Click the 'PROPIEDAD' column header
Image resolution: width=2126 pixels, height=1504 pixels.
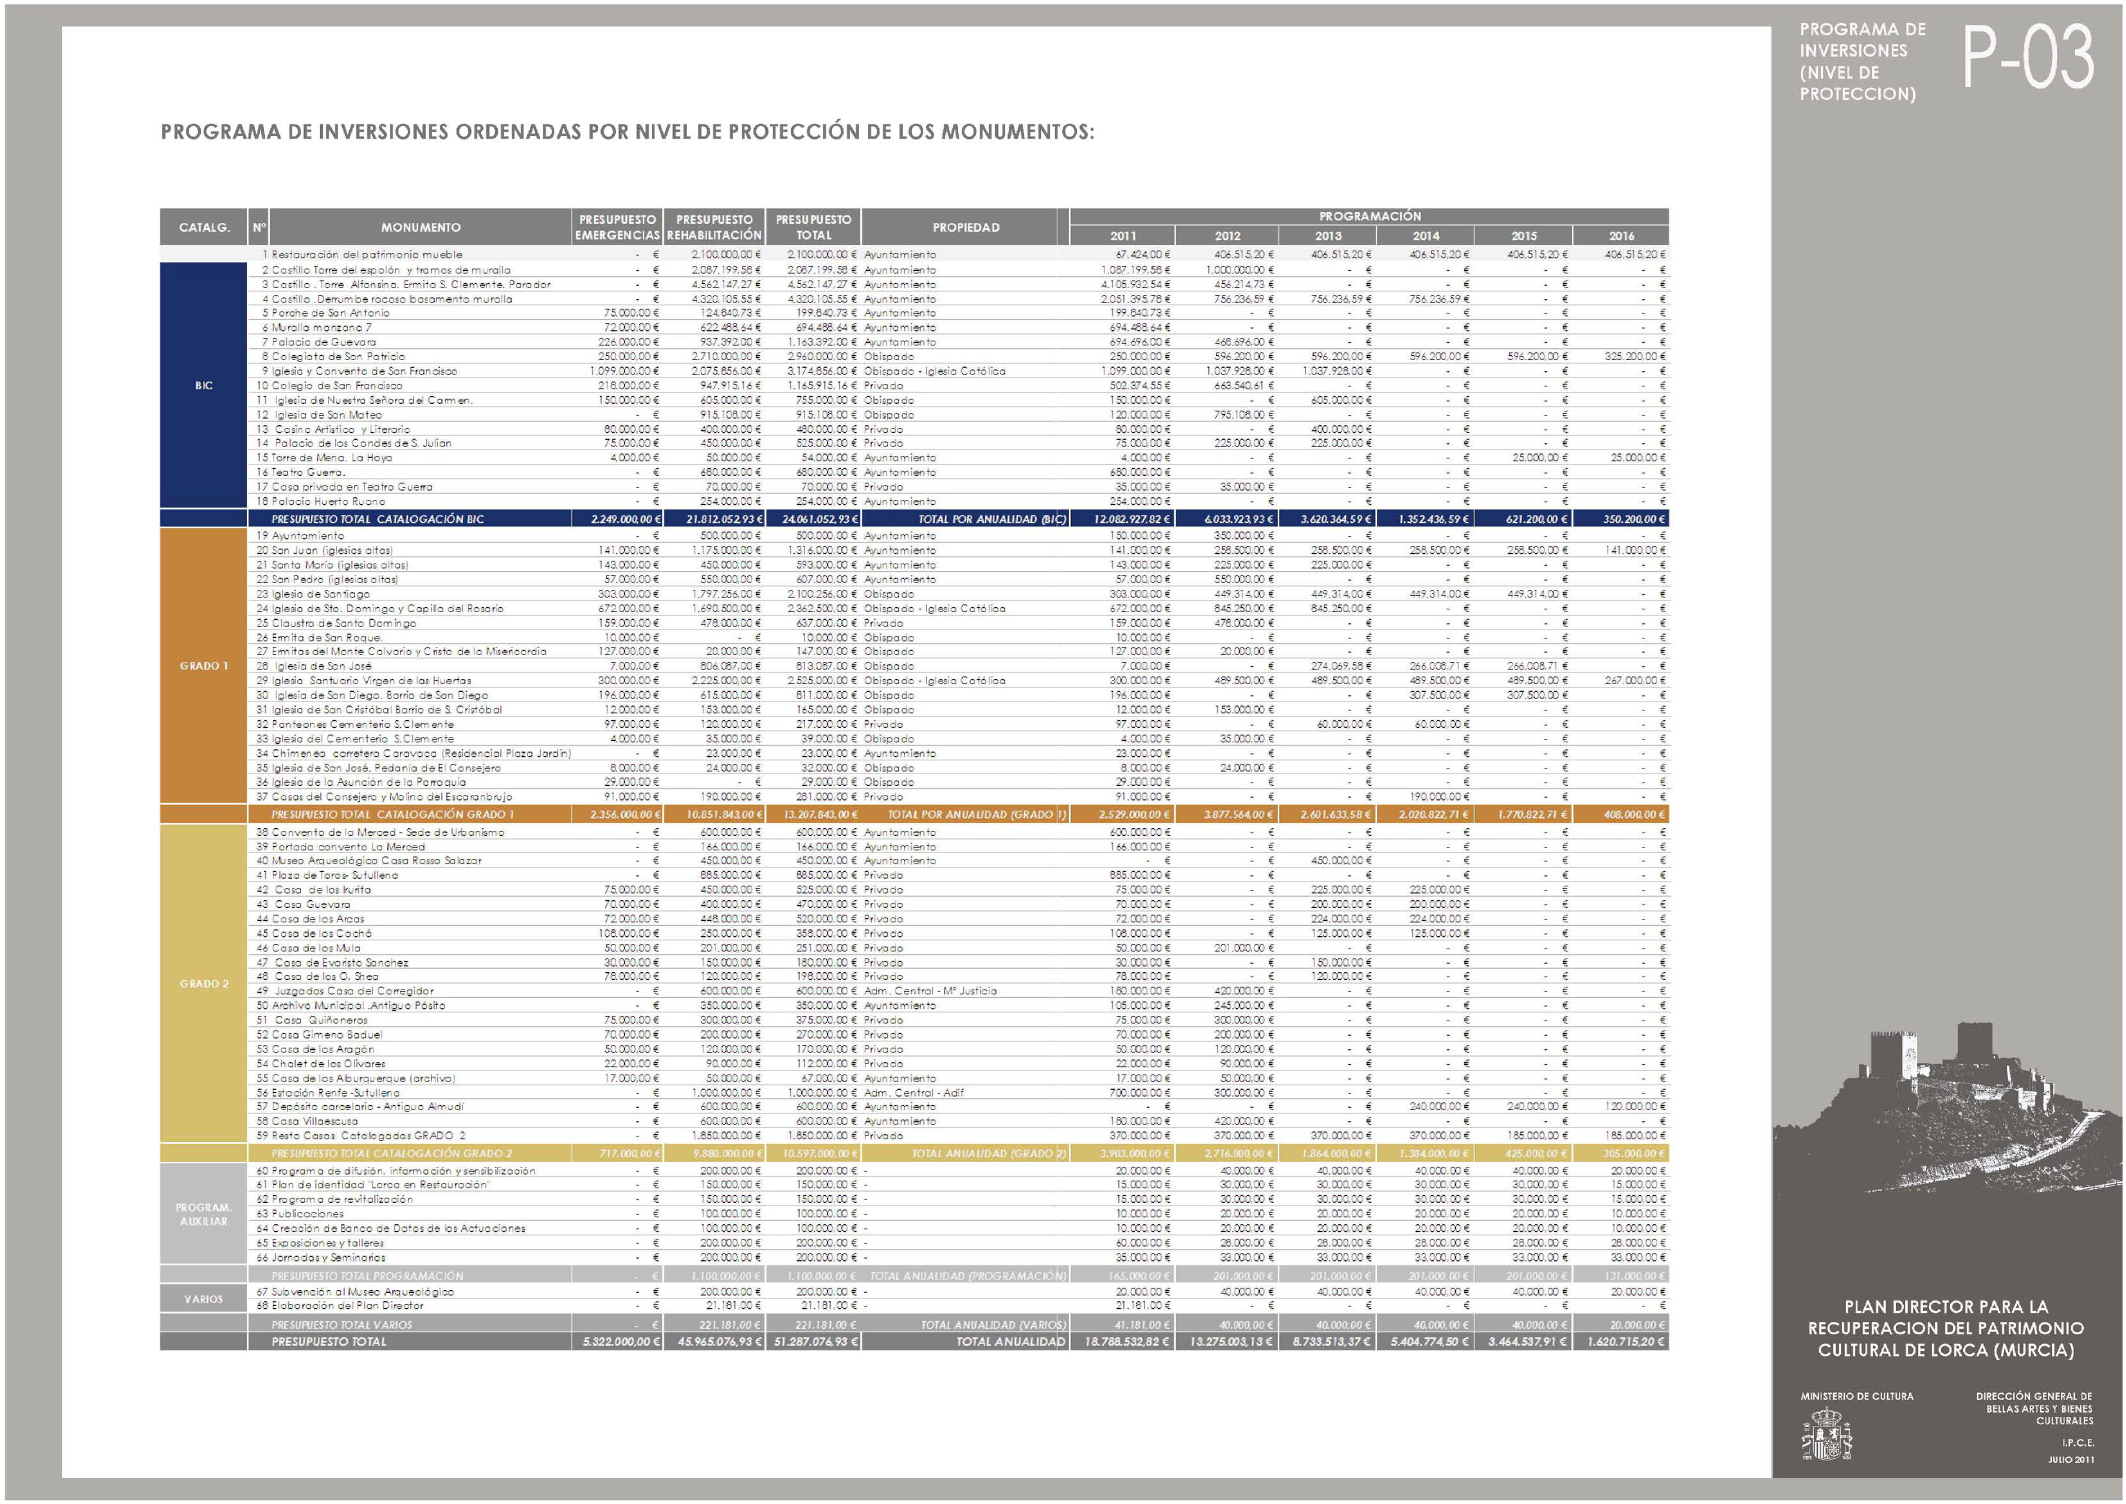pyautogui.click(x=965, y=227)
